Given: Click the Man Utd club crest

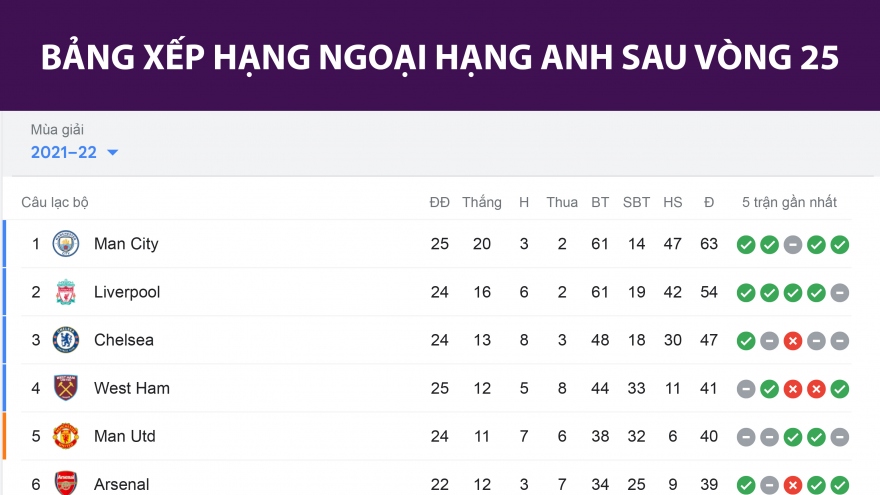Looking at the screenshot, I should tap(66, 436).
